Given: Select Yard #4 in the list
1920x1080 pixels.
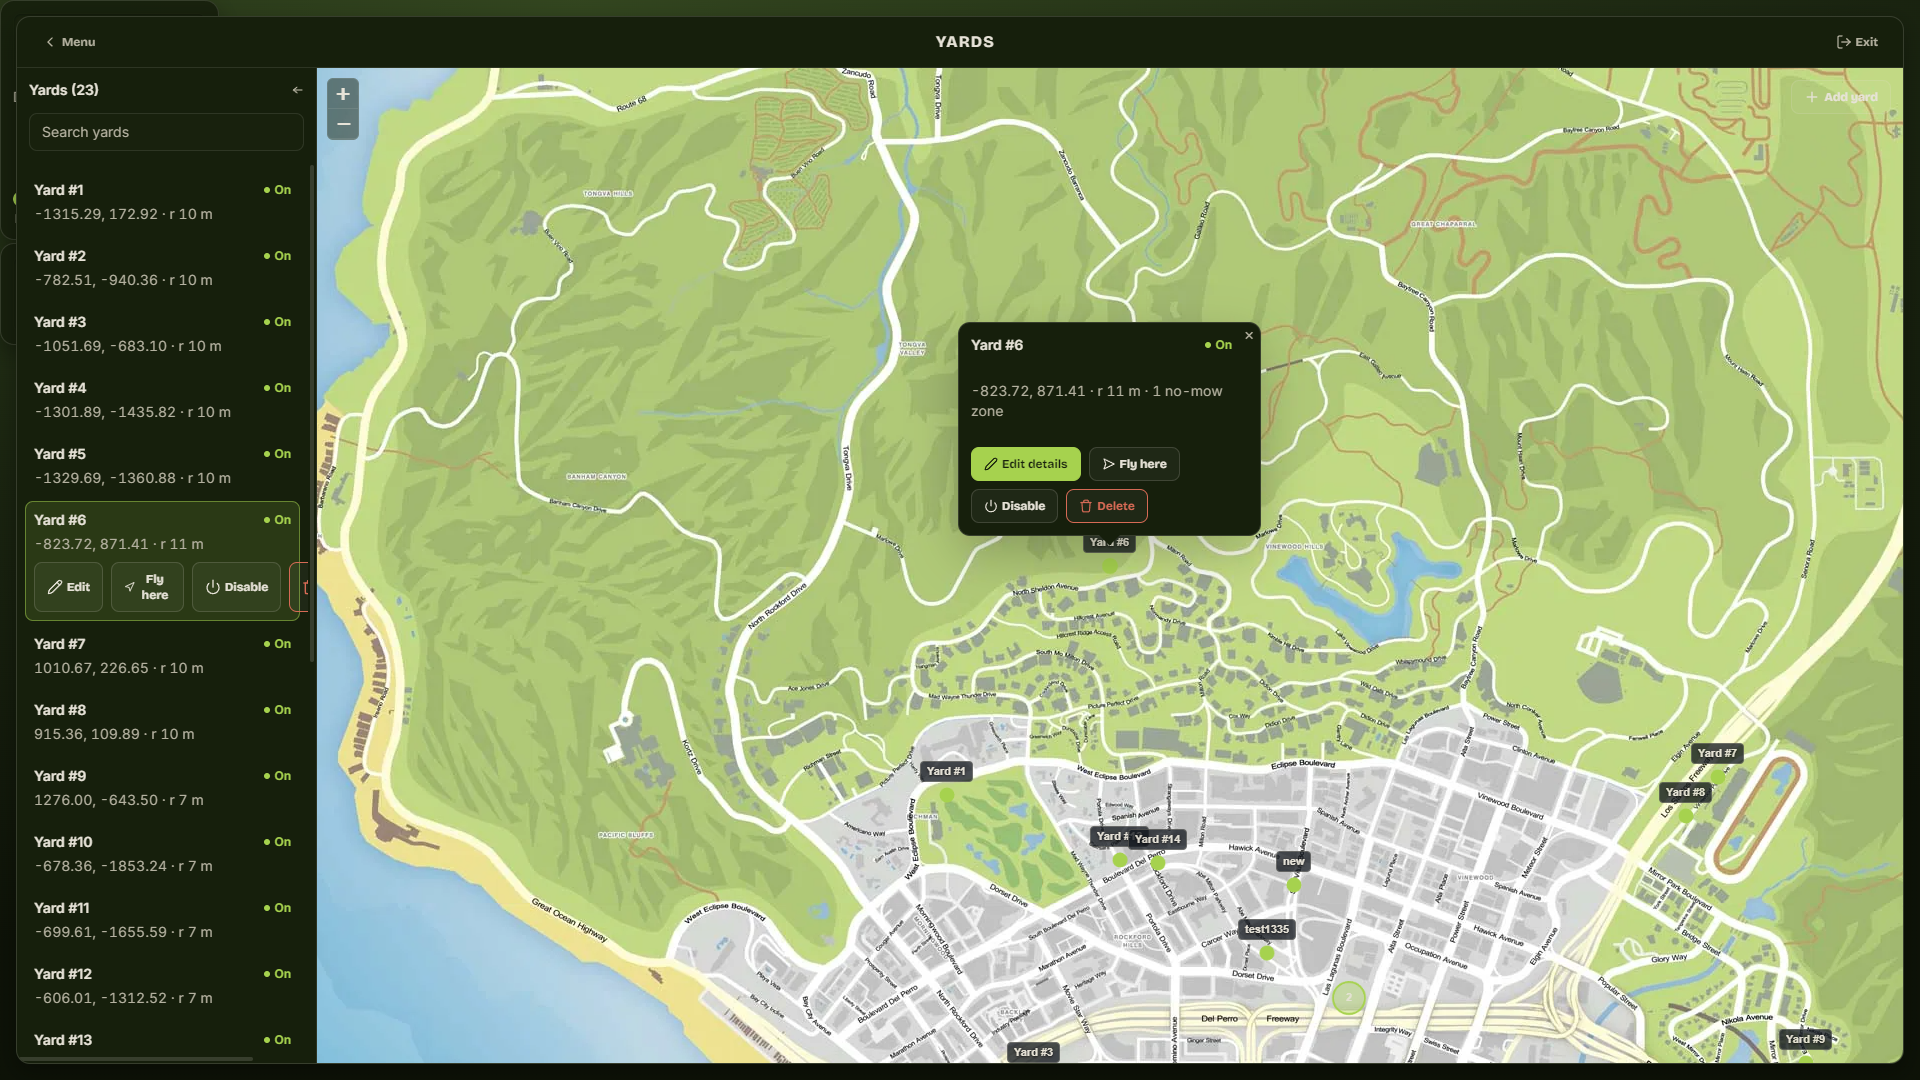Looking at the screenshot, I should point(162,400).
